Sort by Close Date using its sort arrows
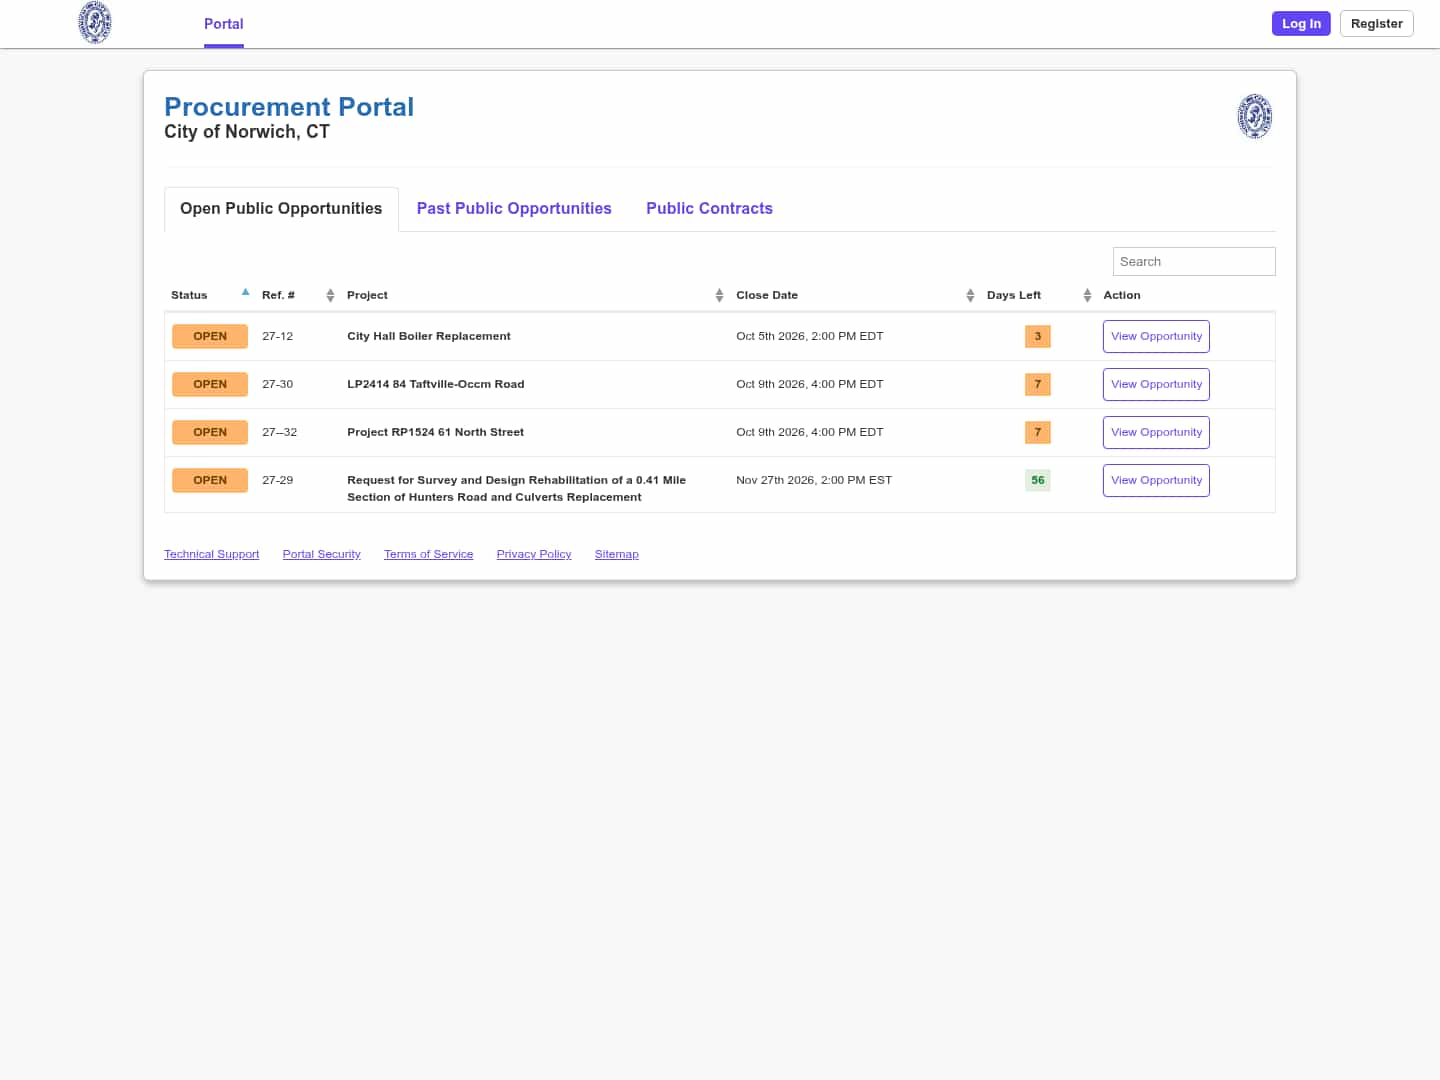The width and height of the screenshot is (1440, 1080). click(x=970, y=295)
